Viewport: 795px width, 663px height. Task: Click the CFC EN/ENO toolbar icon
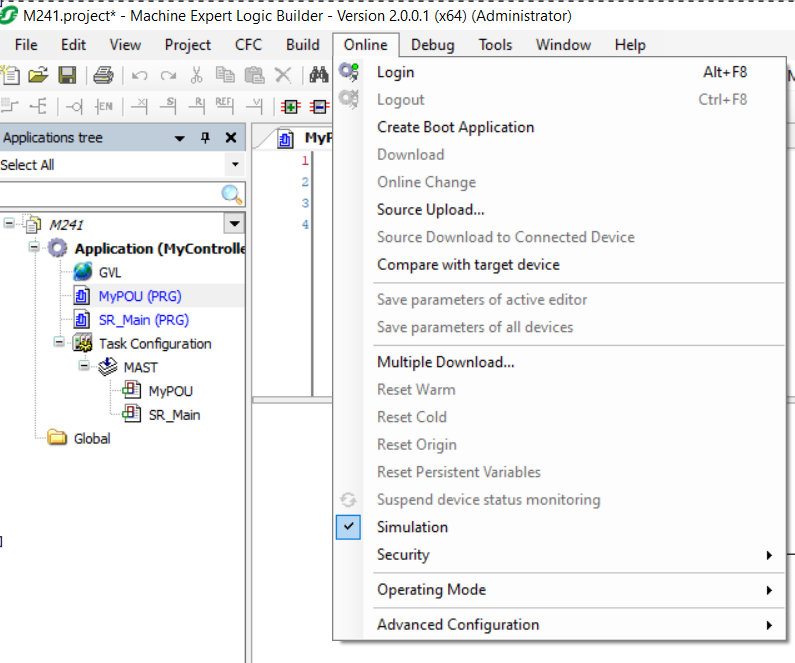pos(103,106)
